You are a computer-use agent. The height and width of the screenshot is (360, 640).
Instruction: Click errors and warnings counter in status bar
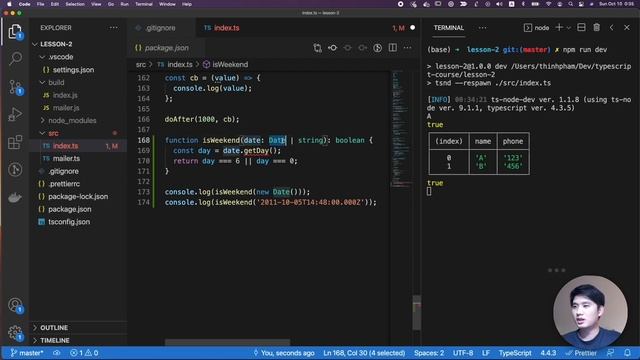[84, 353]
